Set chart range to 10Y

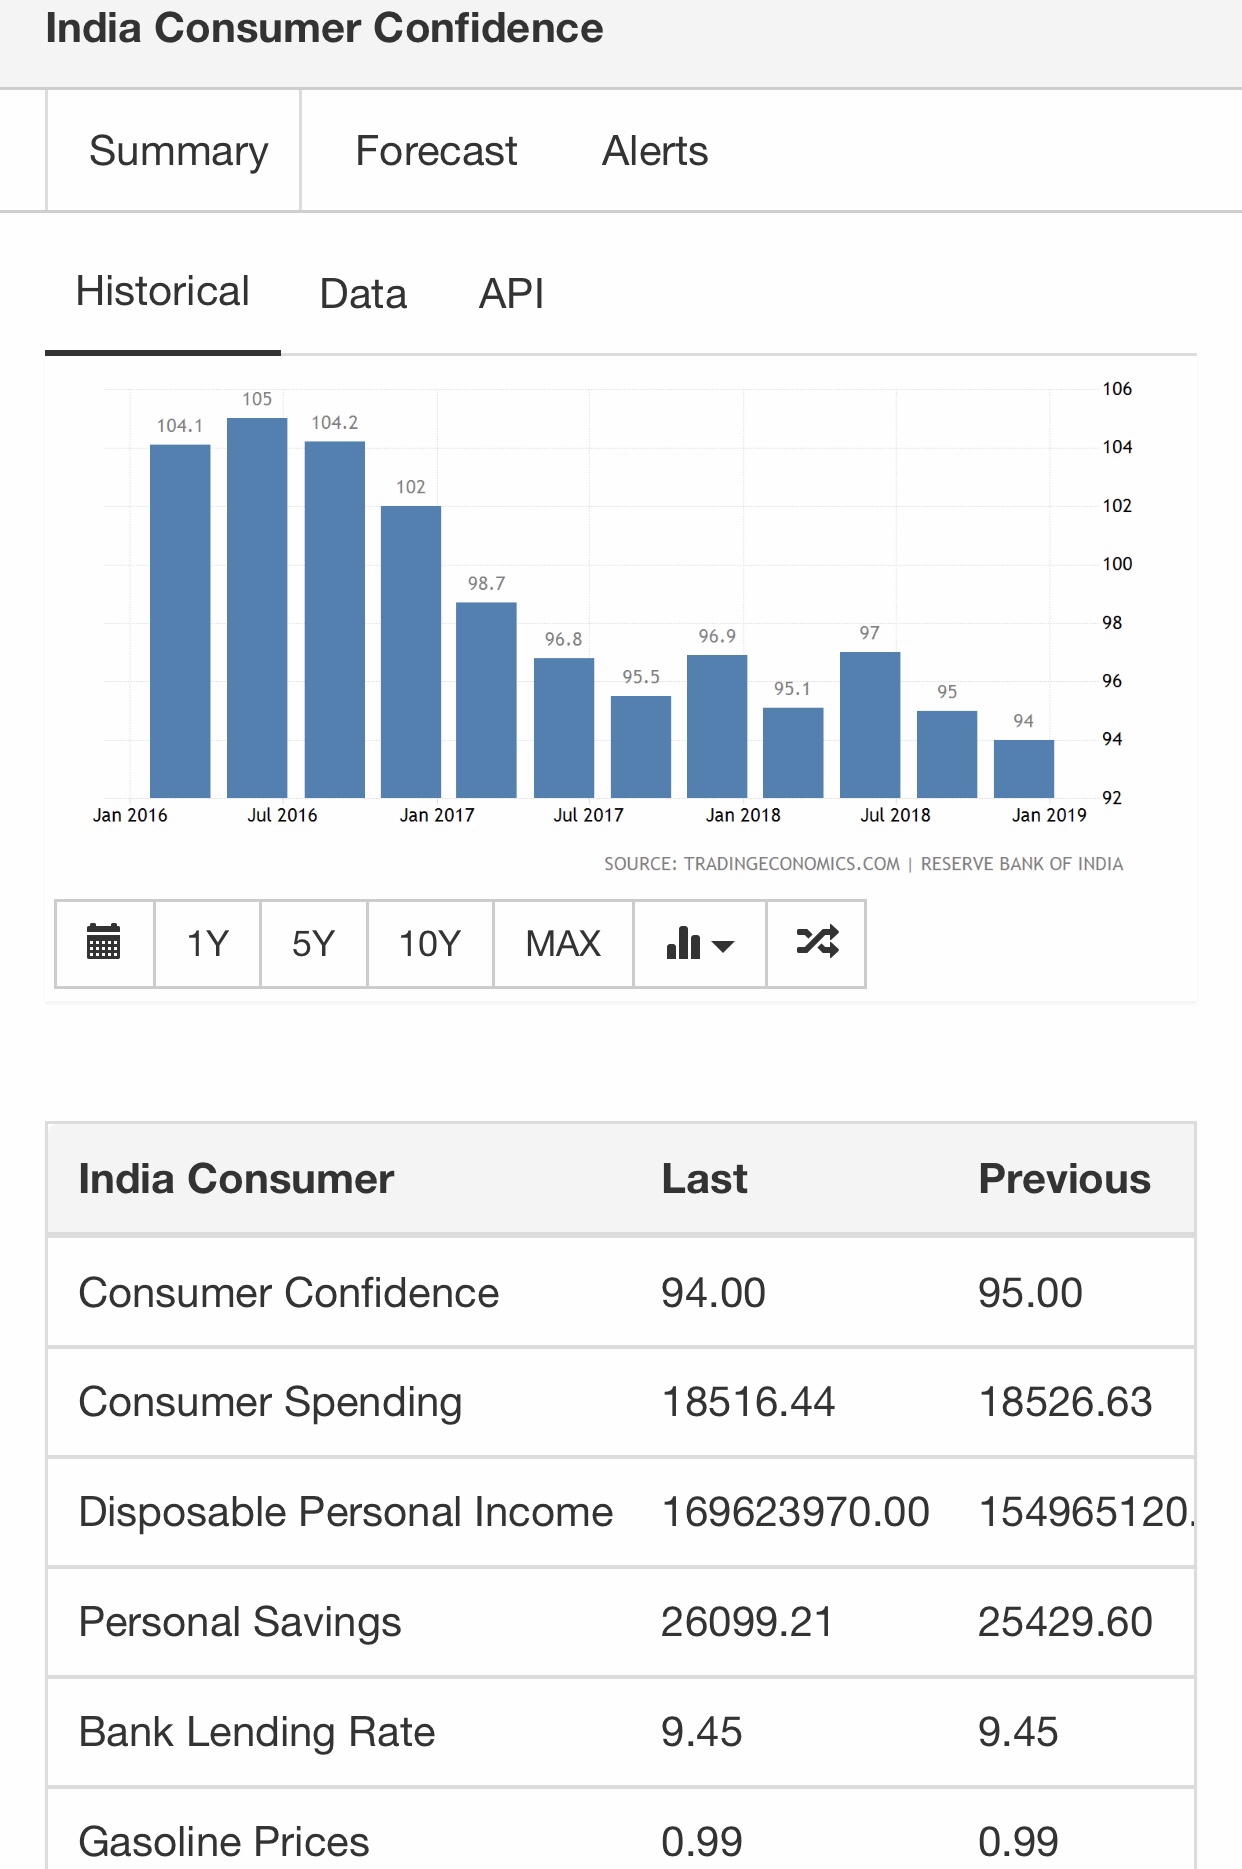point(430,943)
